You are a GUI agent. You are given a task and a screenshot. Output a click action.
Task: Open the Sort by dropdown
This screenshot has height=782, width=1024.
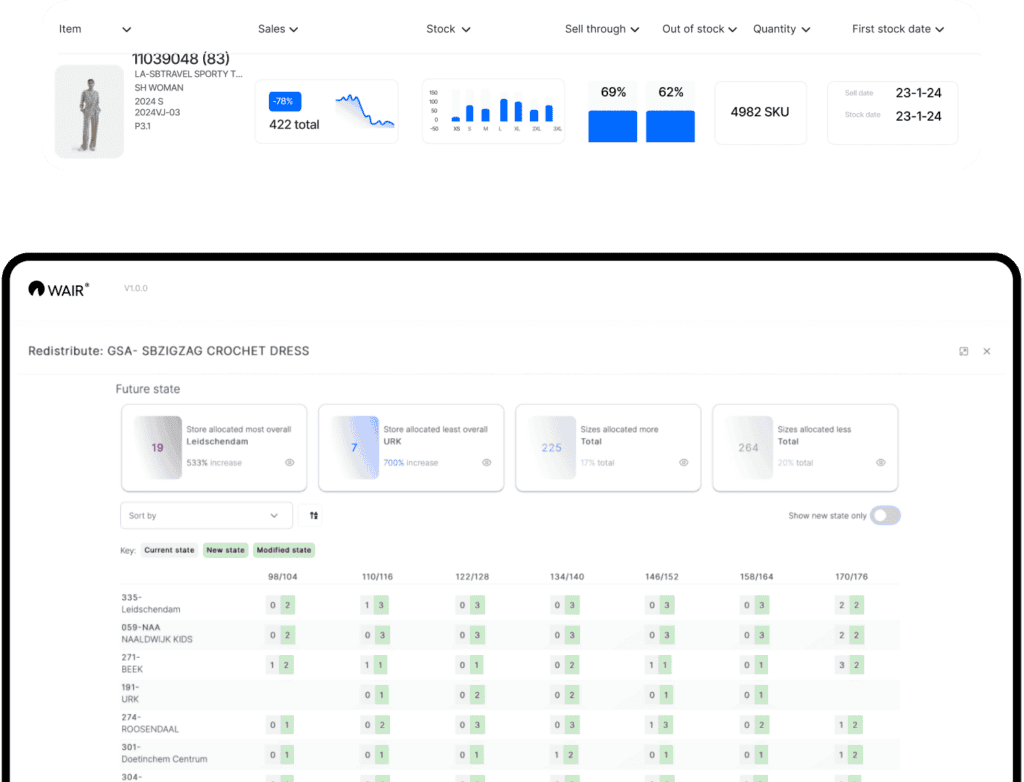[x=206, y=516]
